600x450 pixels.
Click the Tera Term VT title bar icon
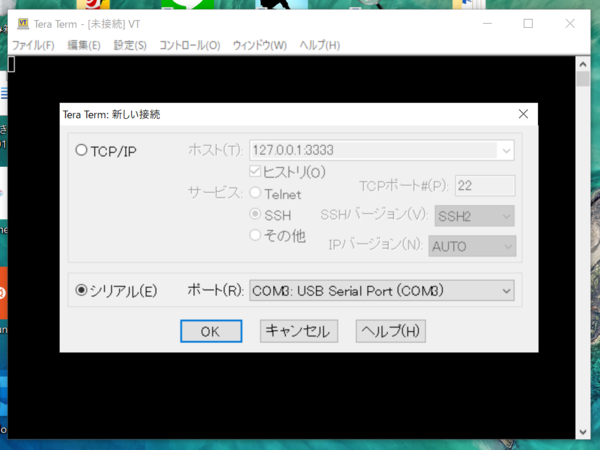click(23, 24)
